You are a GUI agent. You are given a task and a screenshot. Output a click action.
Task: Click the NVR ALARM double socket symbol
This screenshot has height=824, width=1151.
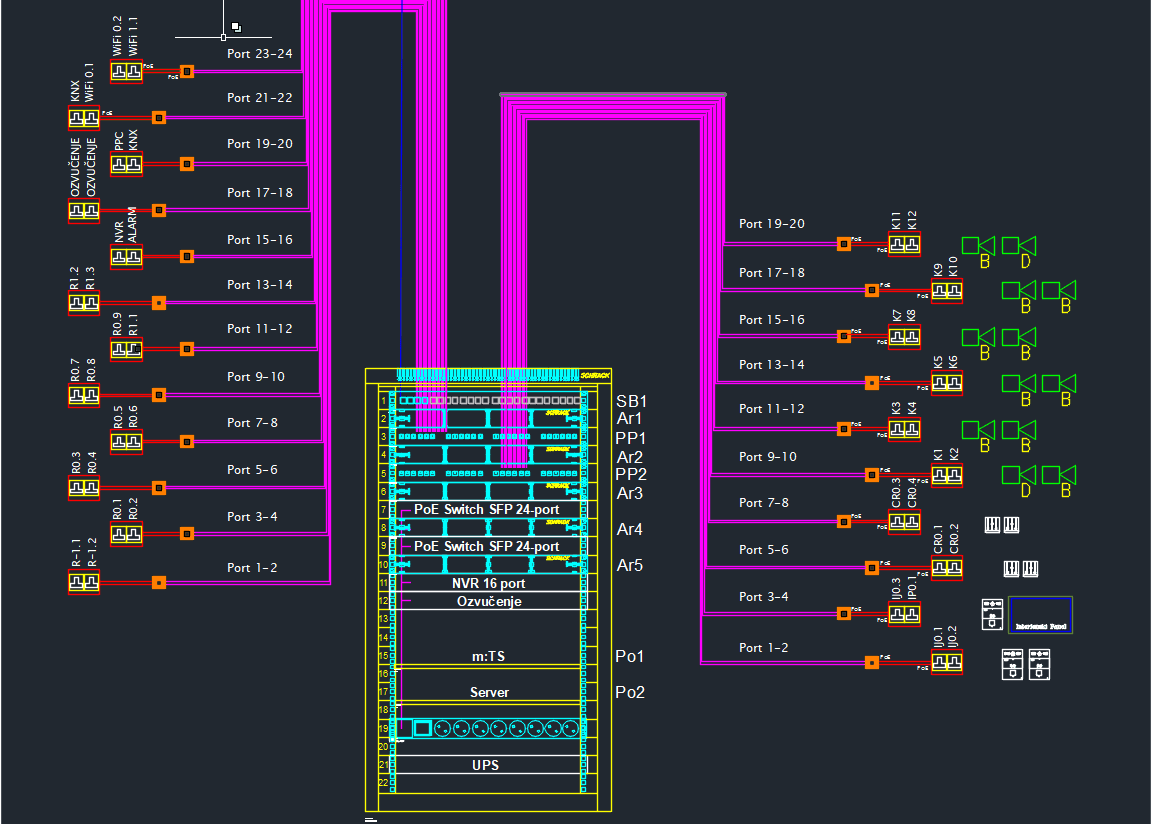click(x=126, y=257)
